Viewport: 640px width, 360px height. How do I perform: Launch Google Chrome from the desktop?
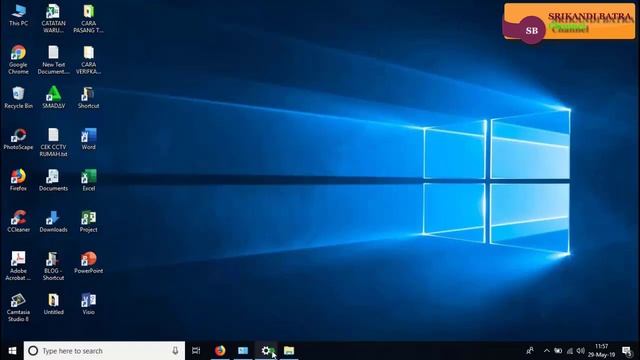(18, 60)
